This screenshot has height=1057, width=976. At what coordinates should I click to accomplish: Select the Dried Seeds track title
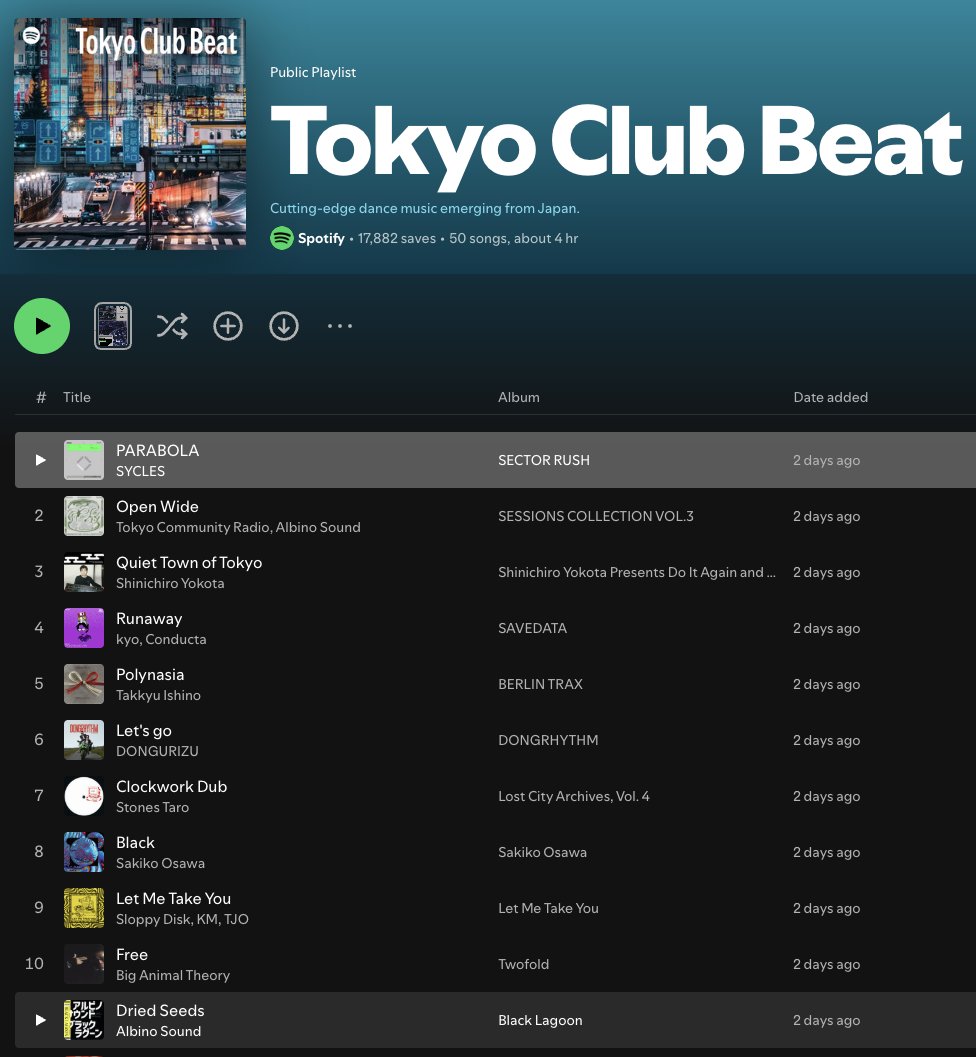pos(160,1010)
